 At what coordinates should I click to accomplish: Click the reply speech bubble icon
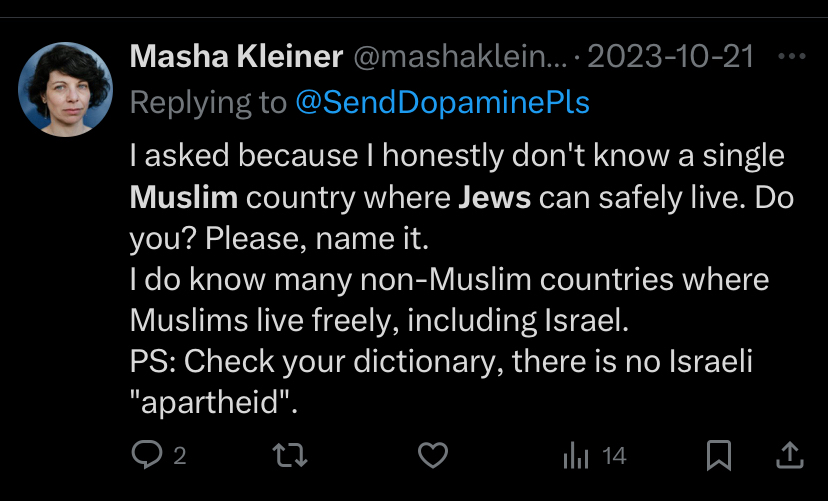pos(146,455)
